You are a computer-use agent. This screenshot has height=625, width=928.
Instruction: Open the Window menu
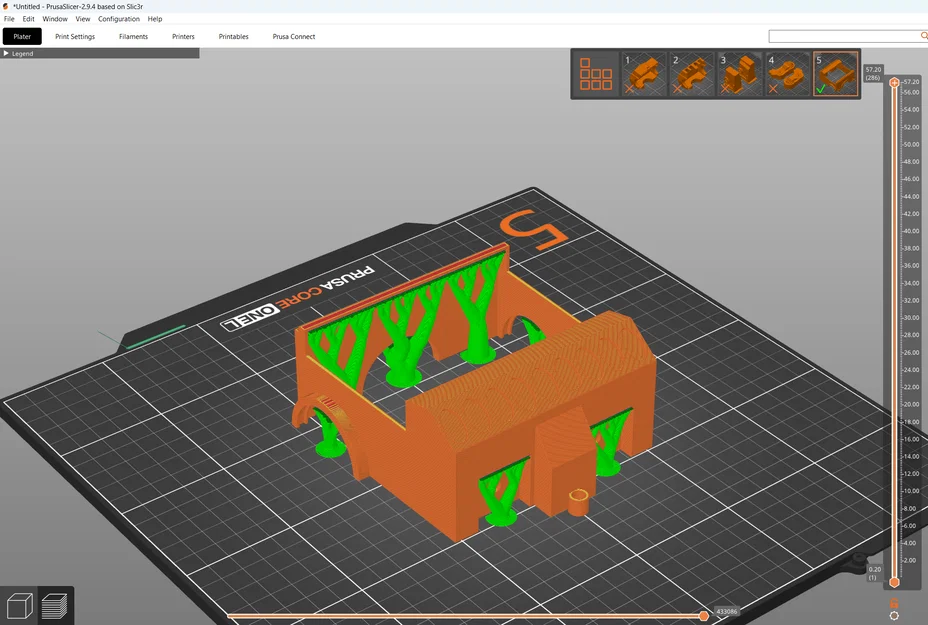click(x=55, y=19)
